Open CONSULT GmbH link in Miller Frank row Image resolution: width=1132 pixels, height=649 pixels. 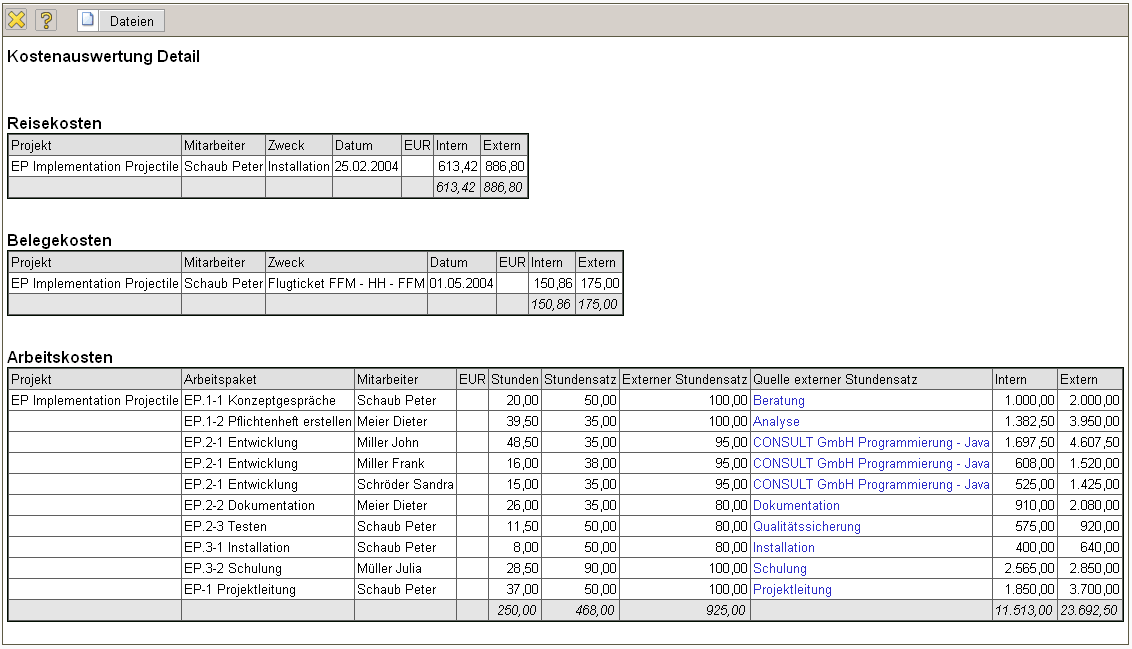(871, 464)
